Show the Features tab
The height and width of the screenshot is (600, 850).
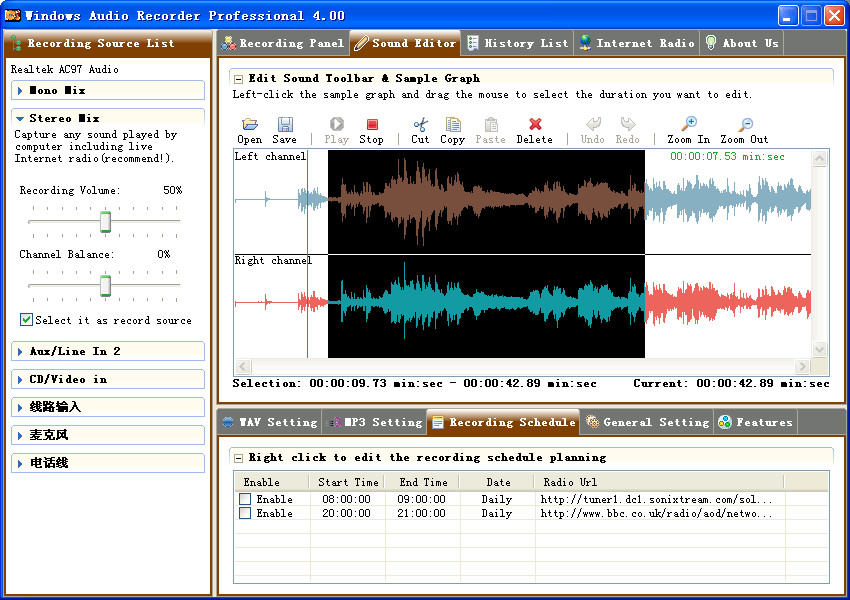[x=756, y=422]
